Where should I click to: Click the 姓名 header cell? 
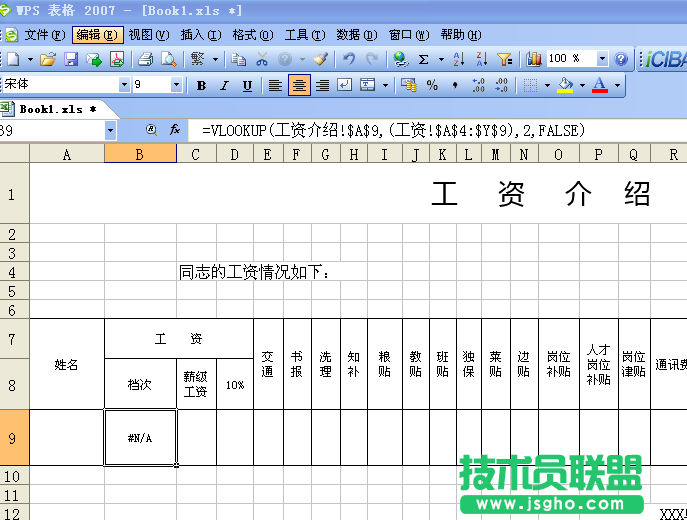[67, 364]
